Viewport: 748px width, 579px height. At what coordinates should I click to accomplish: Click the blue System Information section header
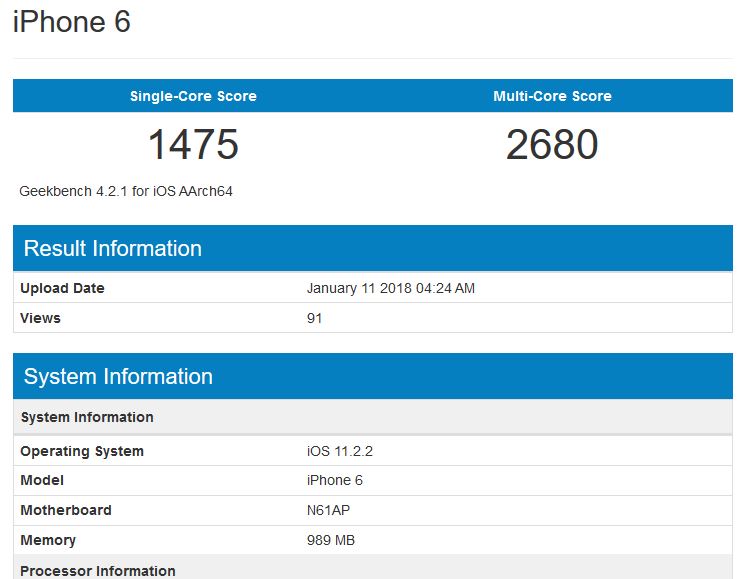(x=373, y=376)
